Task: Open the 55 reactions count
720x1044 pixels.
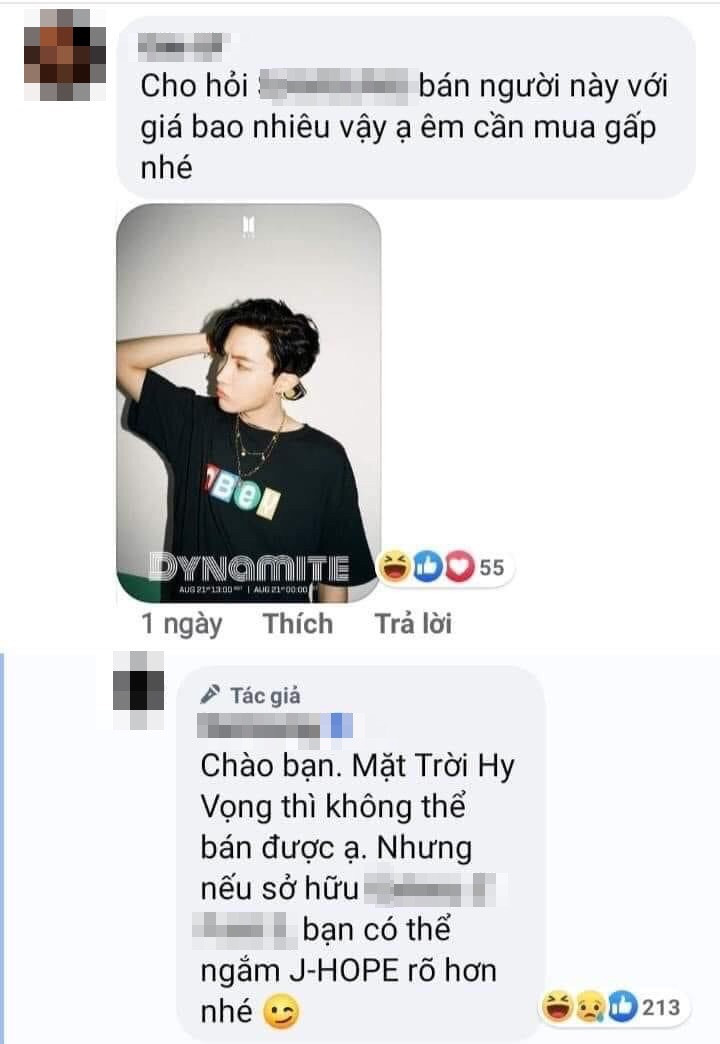Action: click(492, 567)
